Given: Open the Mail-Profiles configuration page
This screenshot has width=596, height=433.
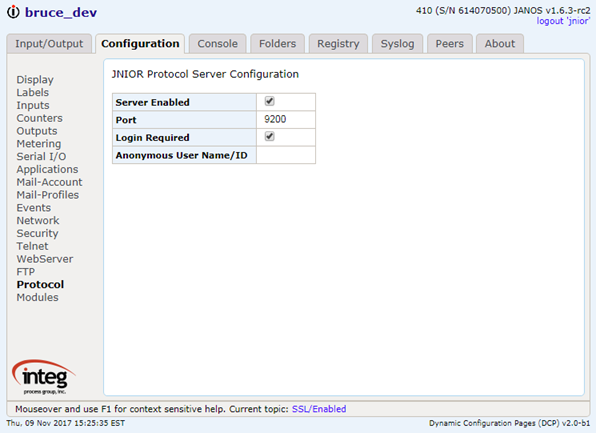Looking at the screenshot, I should click(48, 195).
